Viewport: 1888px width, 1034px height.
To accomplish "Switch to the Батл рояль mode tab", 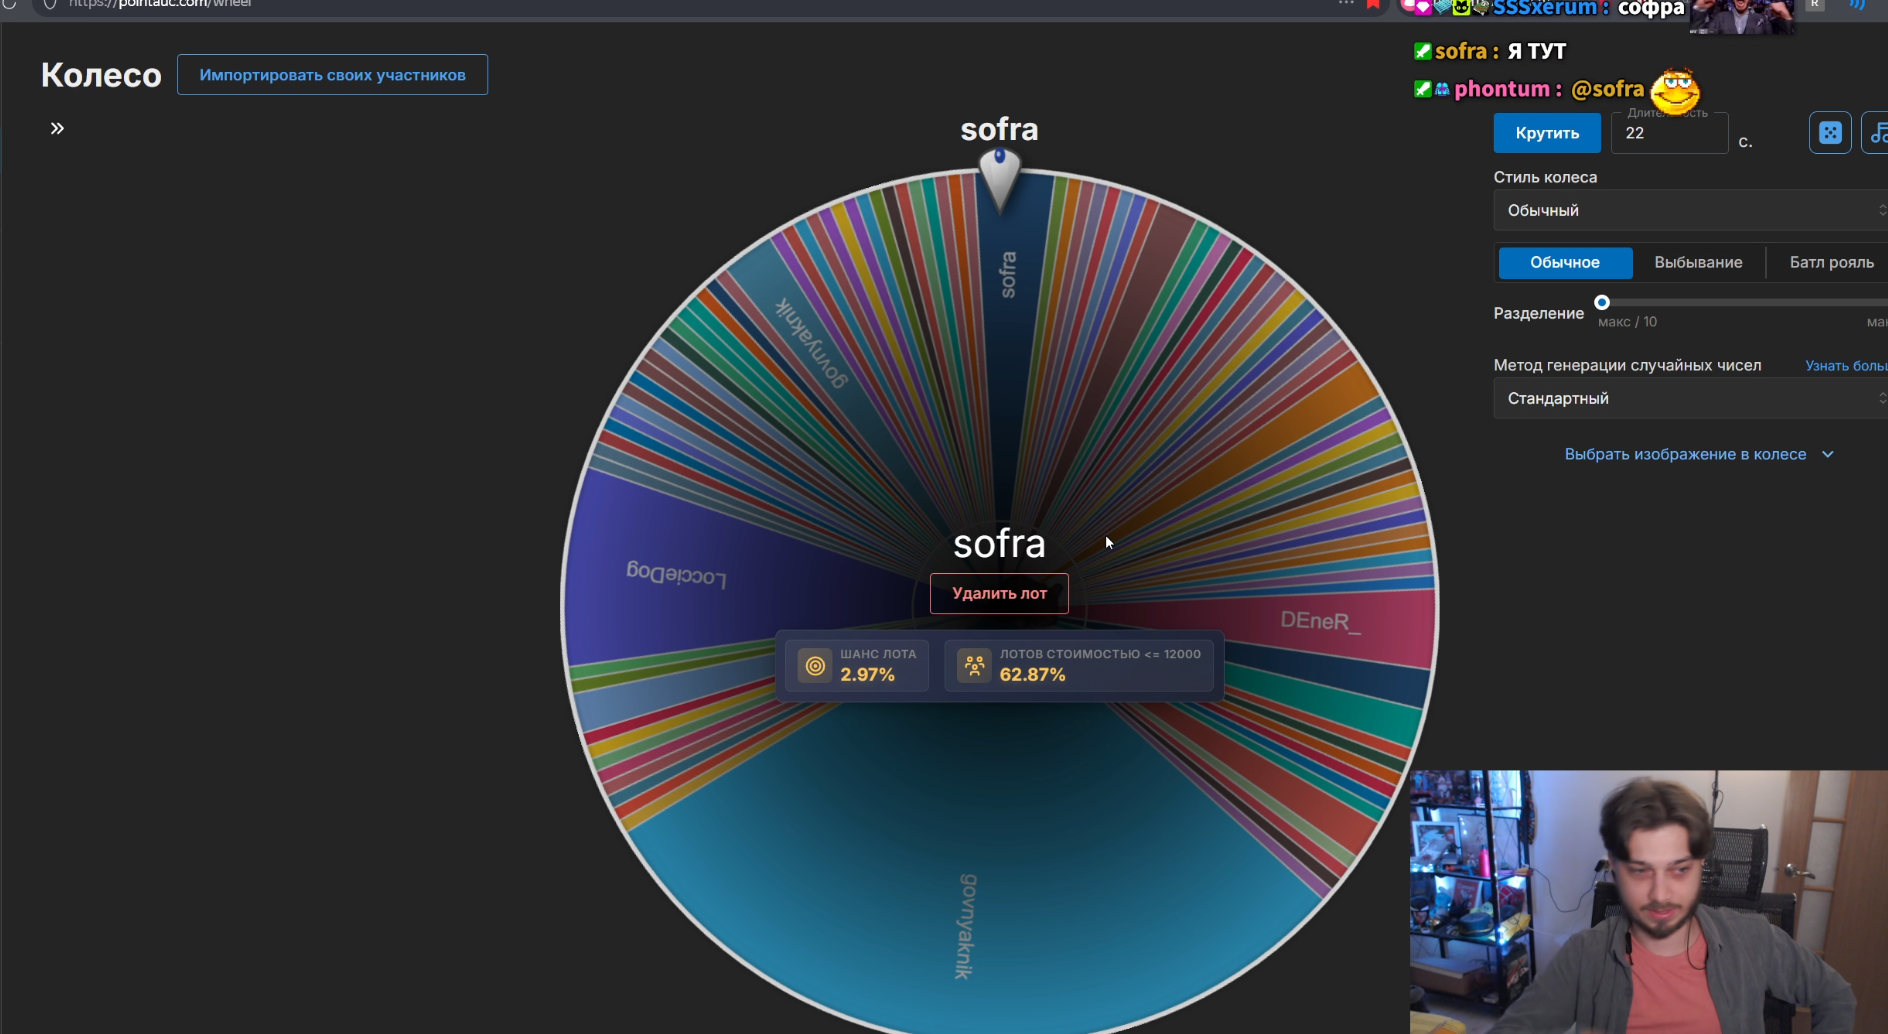I will 1831,262.
